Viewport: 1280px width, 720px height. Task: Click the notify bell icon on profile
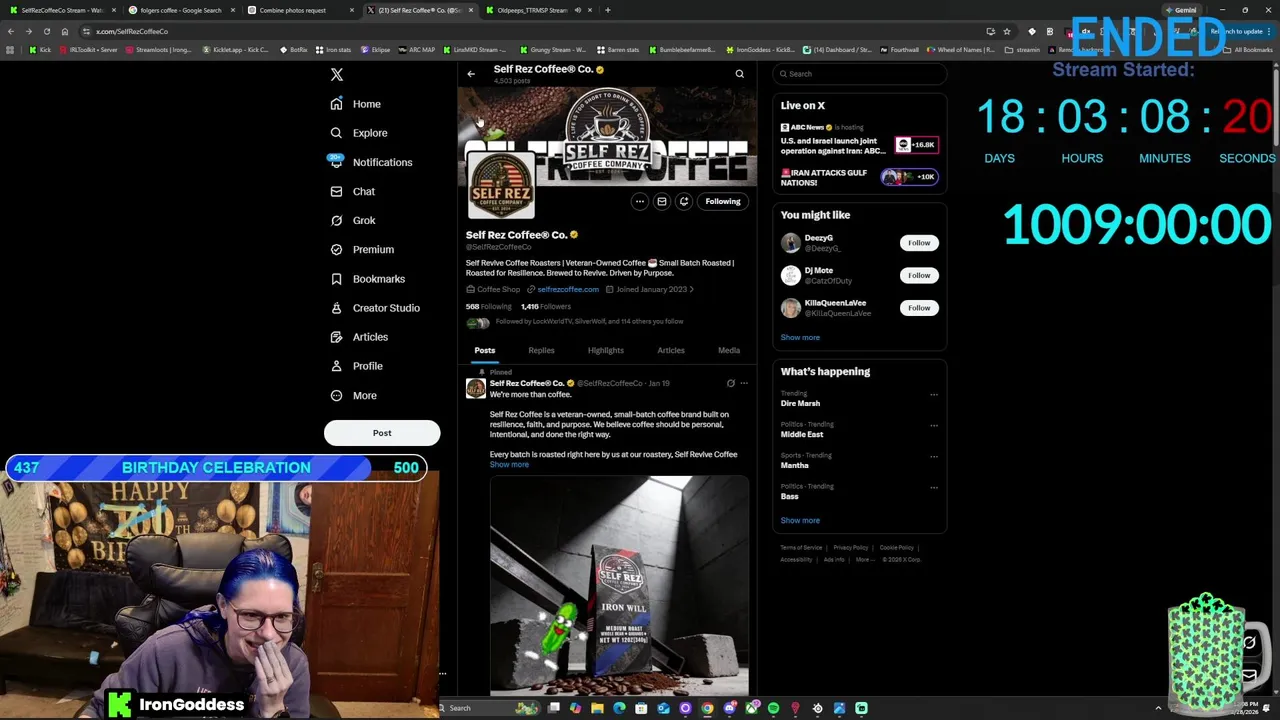(684, 201)
